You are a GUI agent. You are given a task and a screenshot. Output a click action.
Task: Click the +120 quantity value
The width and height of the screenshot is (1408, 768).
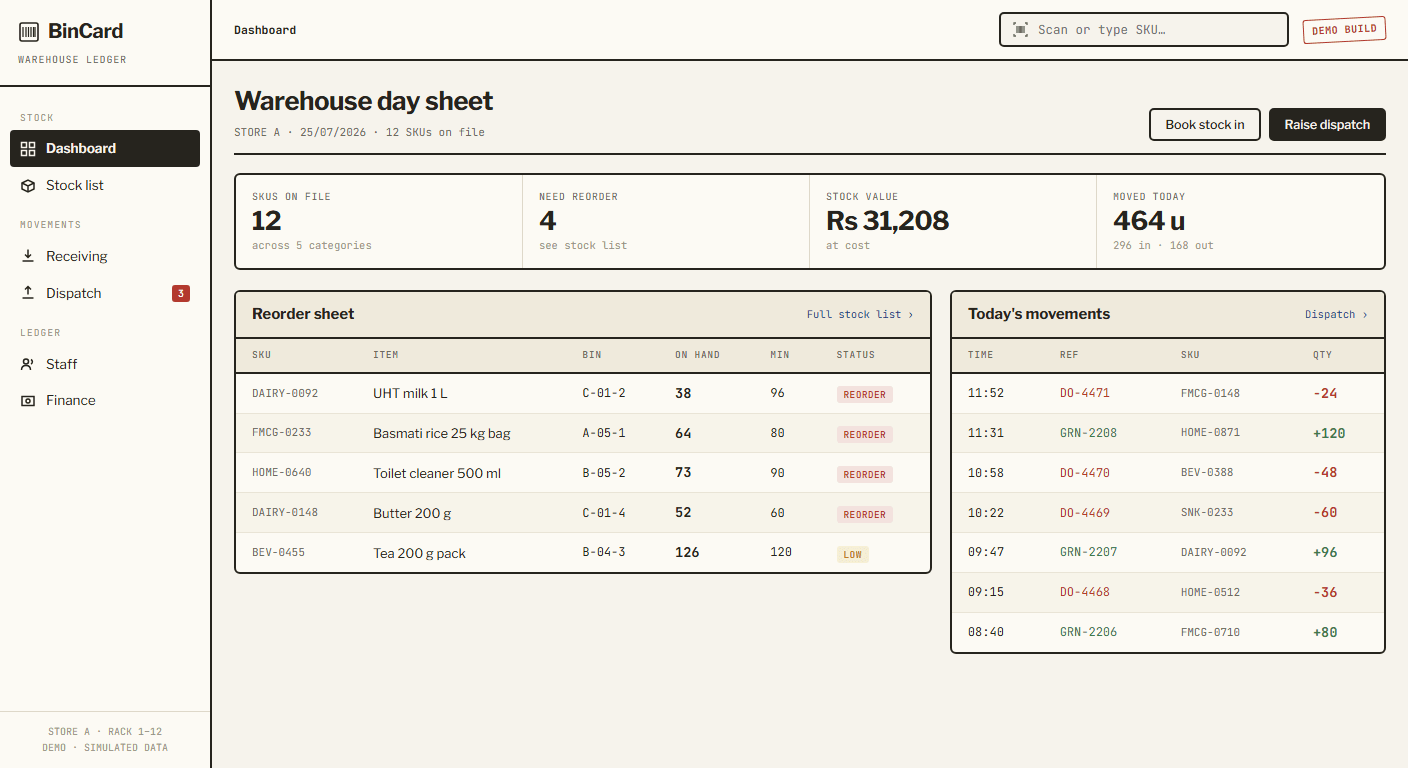1329,433
